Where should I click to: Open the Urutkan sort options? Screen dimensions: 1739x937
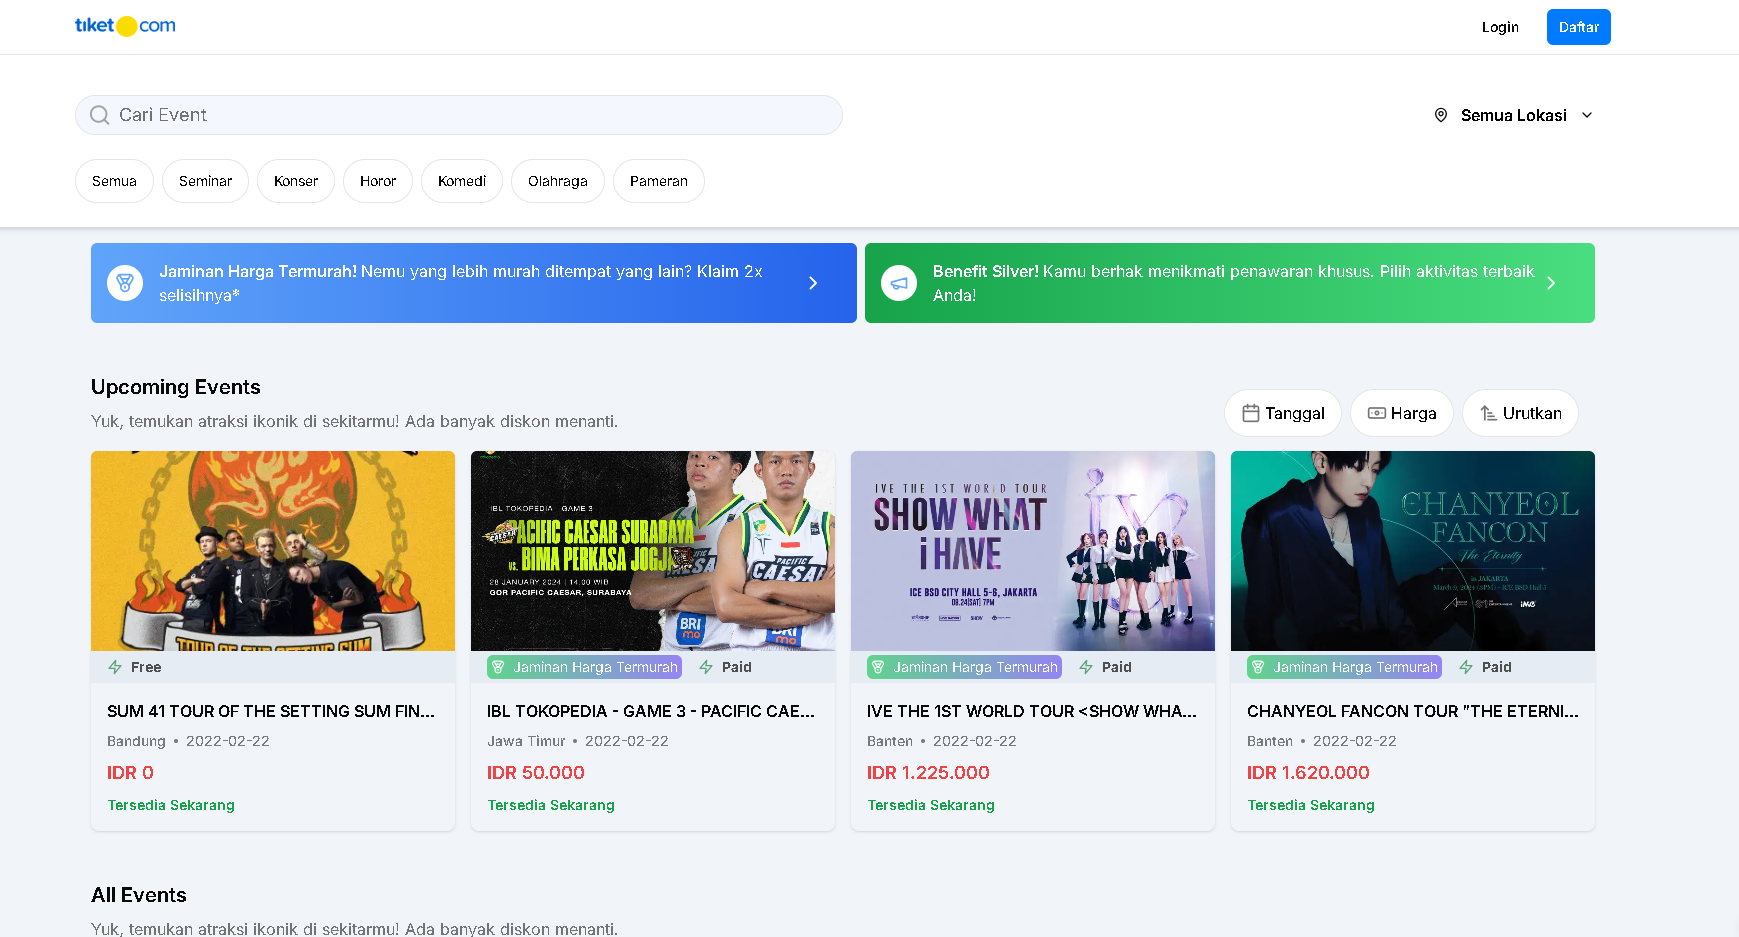(x=1520, y=413)
